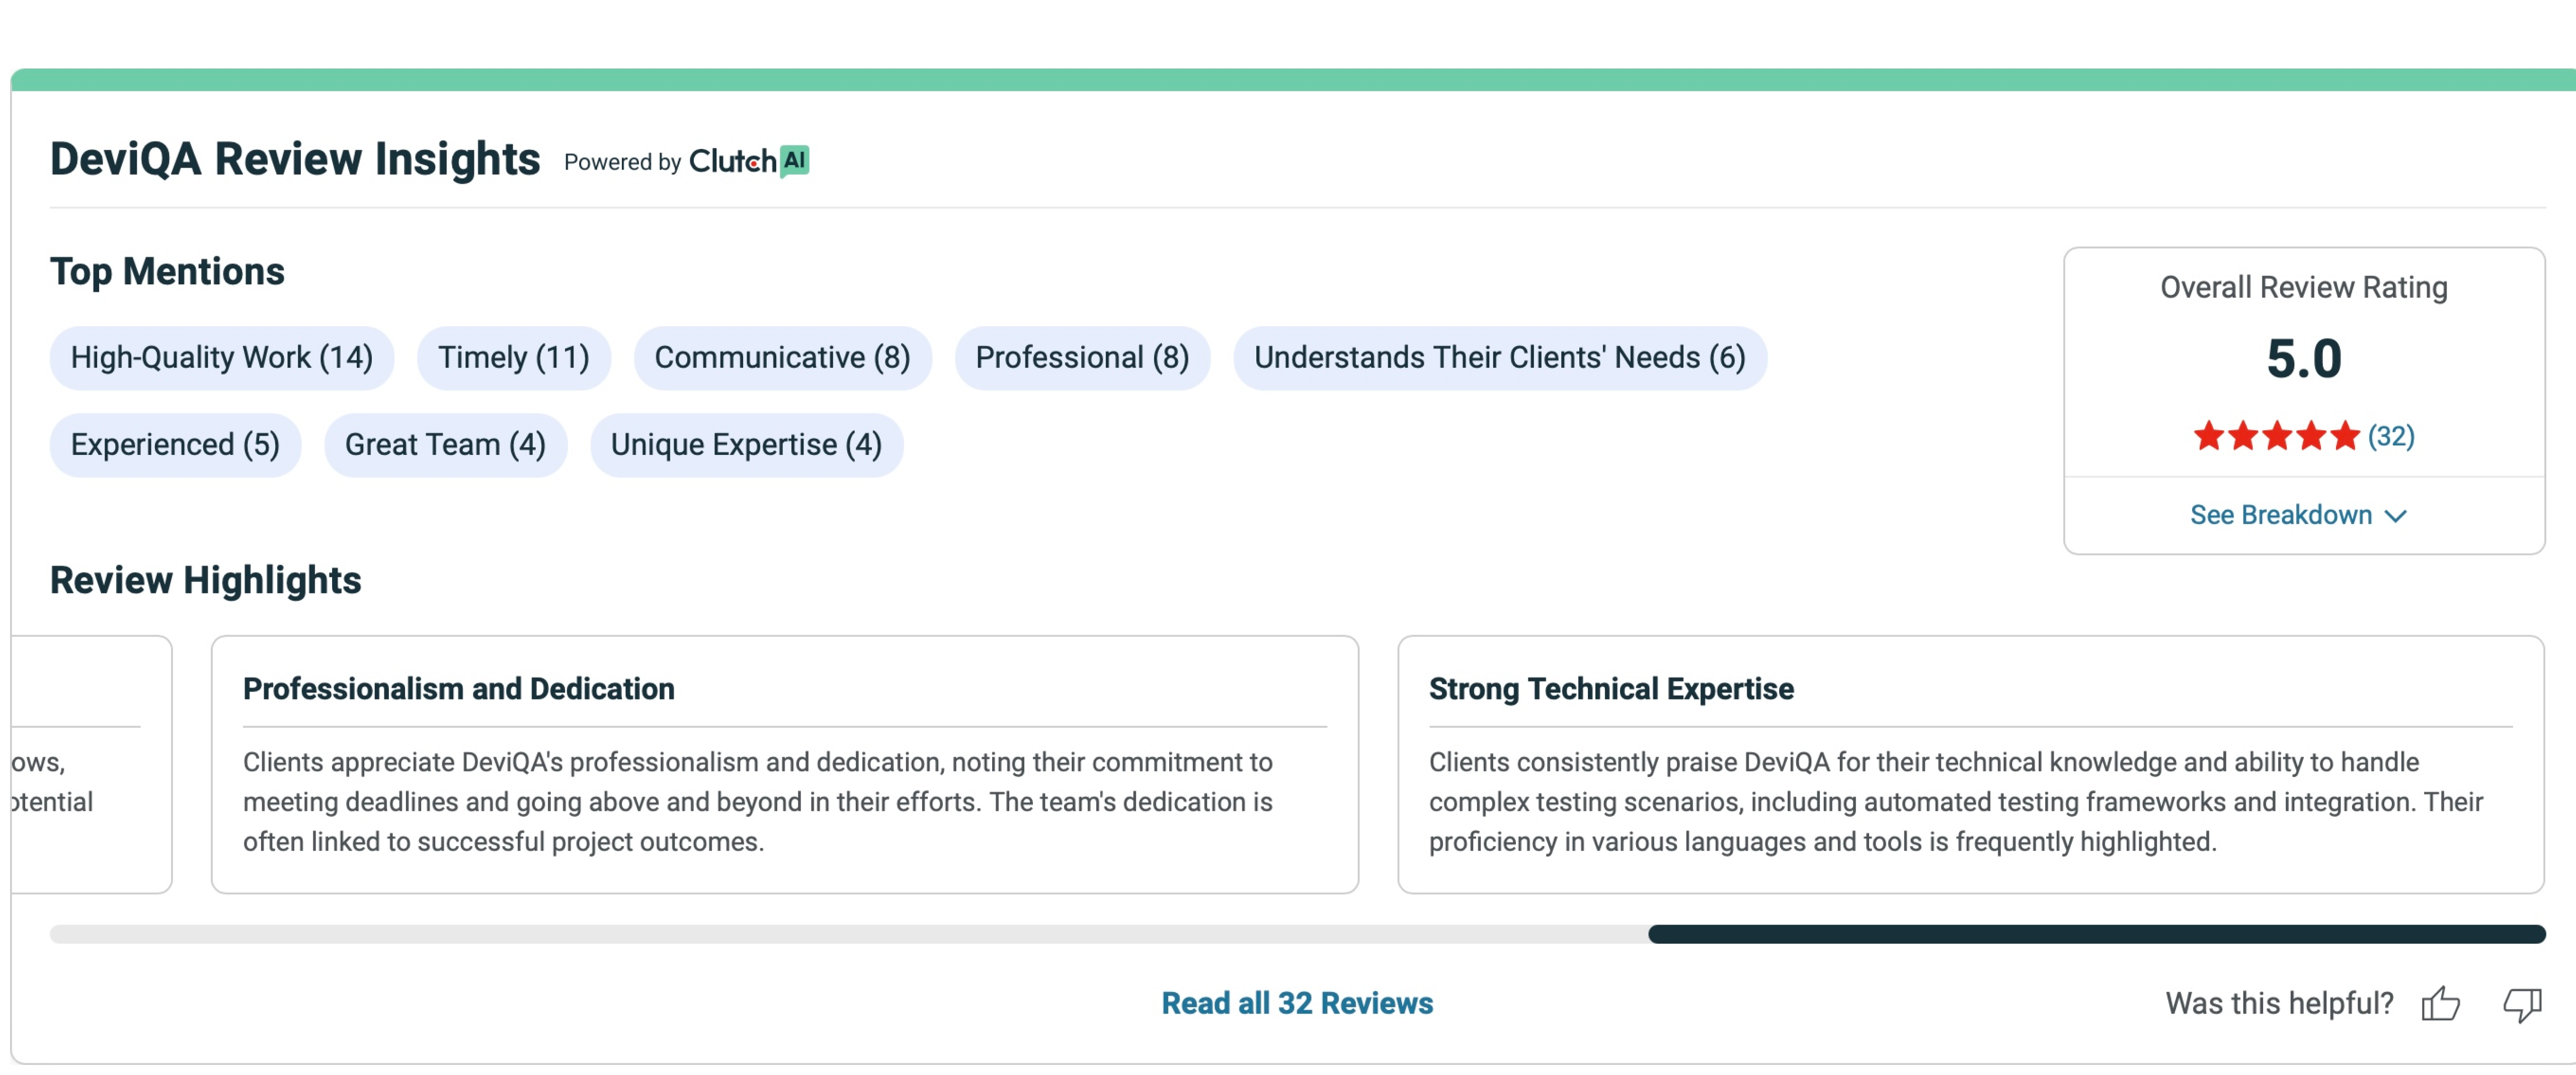
Task: Click the red star rating icons
Action: 2276,436
